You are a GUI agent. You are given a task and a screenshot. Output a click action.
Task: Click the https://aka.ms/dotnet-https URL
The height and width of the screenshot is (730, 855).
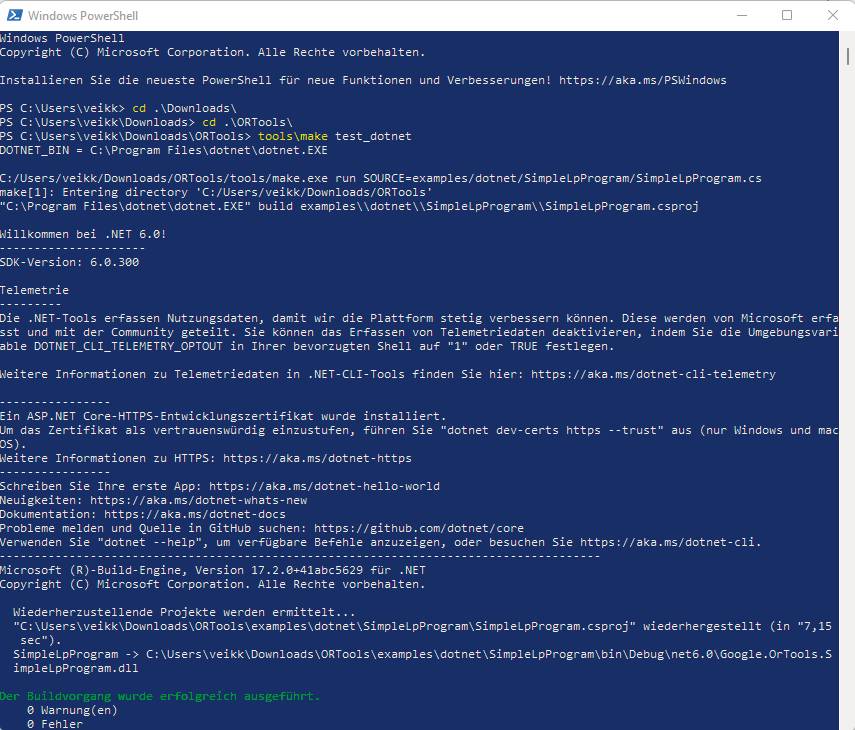coord(317,458)
